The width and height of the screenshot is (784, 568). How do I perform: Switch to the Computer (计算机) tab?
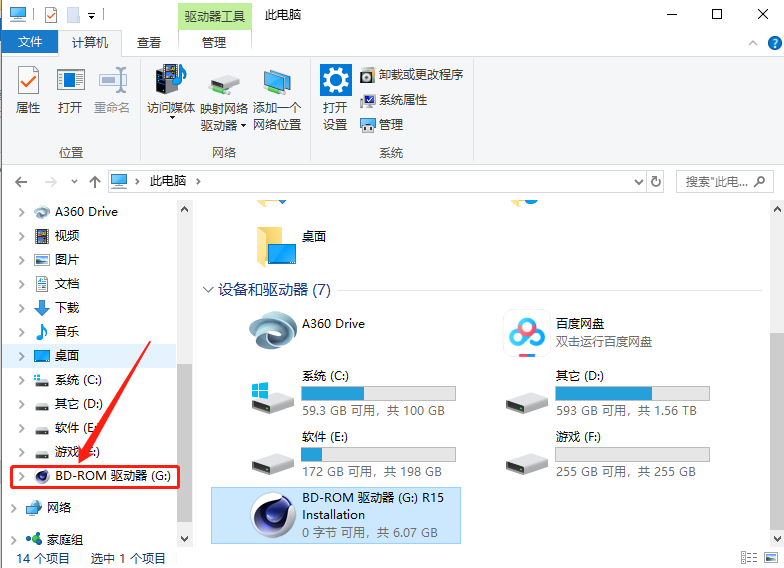(90, 42)
